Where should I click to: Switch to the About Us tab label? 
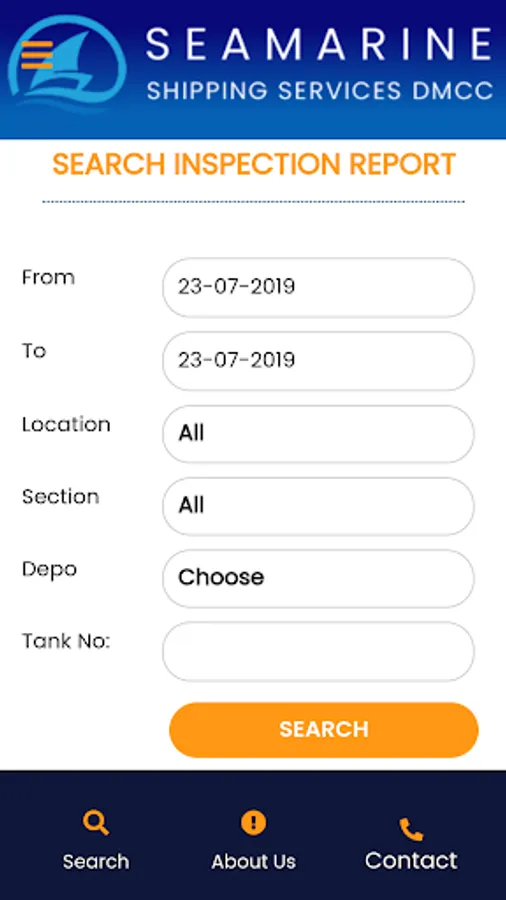pyautogui.click(x=254, y=862)
